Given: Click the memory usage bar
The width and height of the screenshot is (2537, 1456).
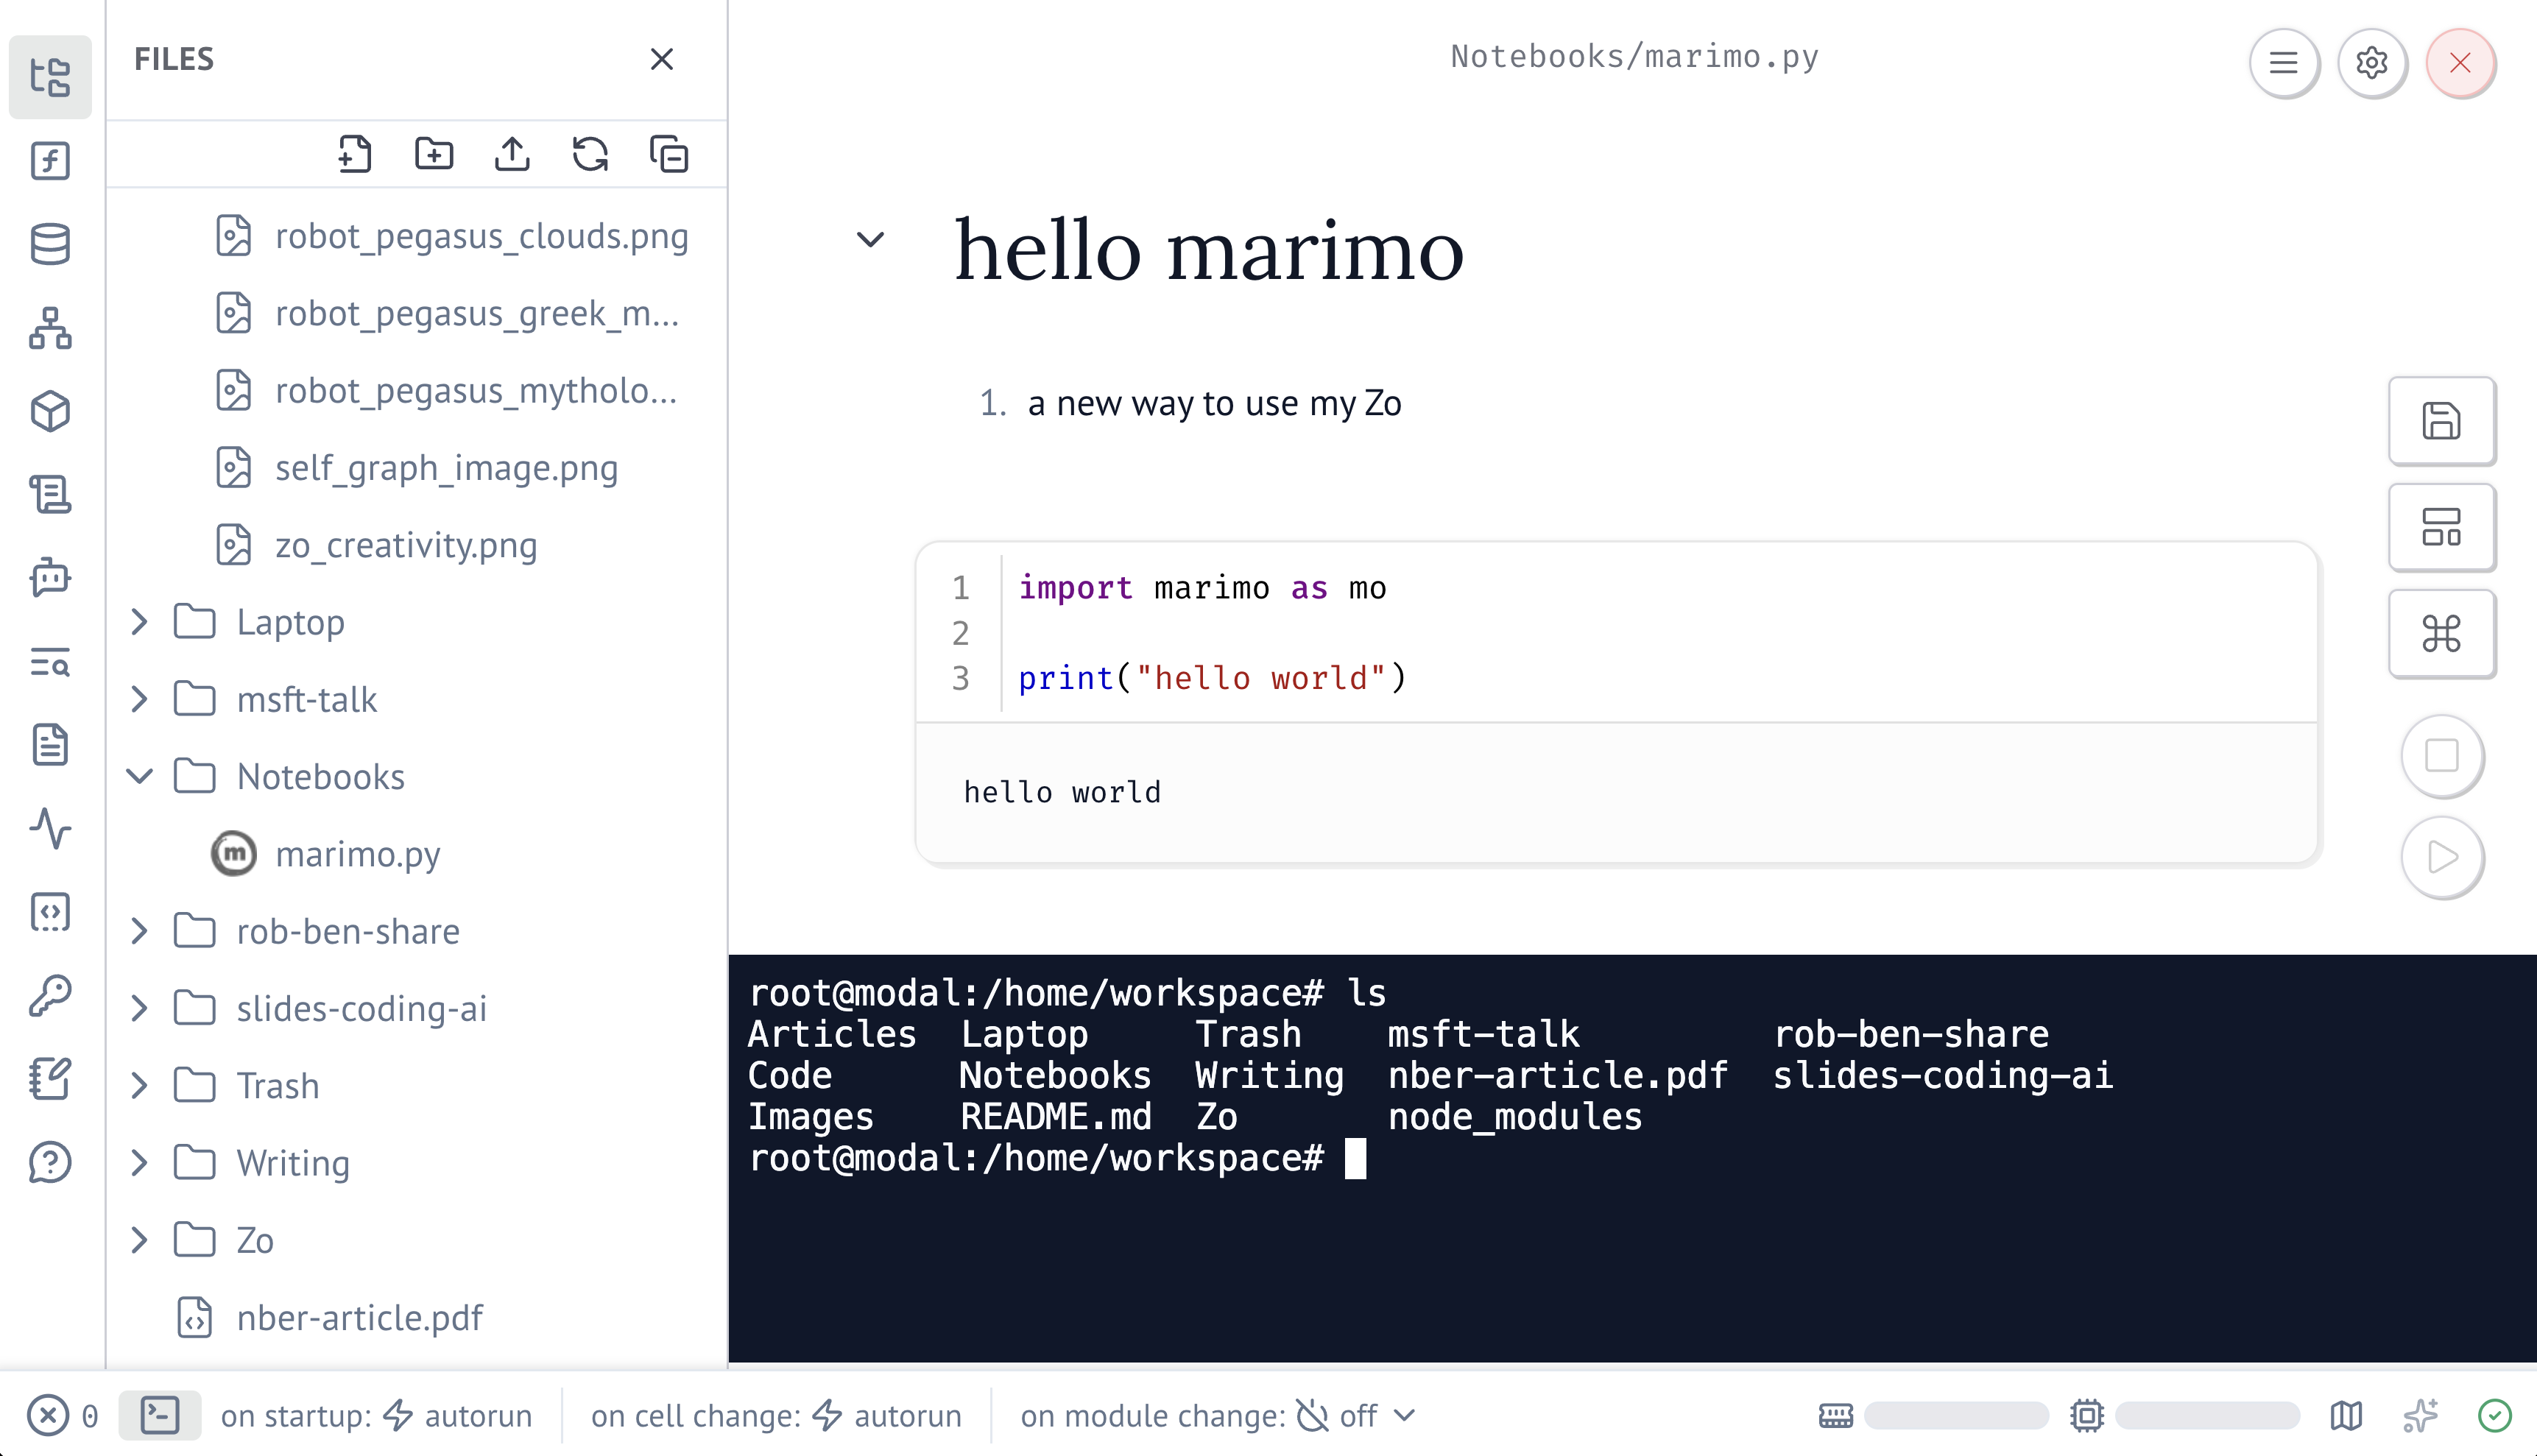Looking at the screenshot, I should click(1956, 1415).
